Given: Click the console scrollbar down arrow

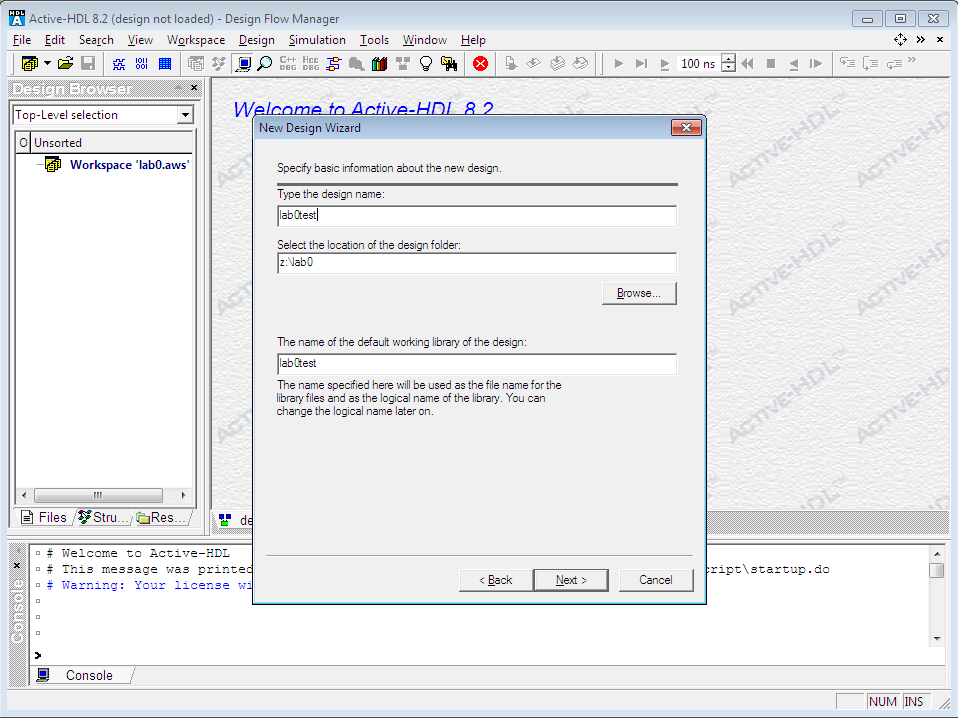Looking at the screenshot, I should coord(937,639).
